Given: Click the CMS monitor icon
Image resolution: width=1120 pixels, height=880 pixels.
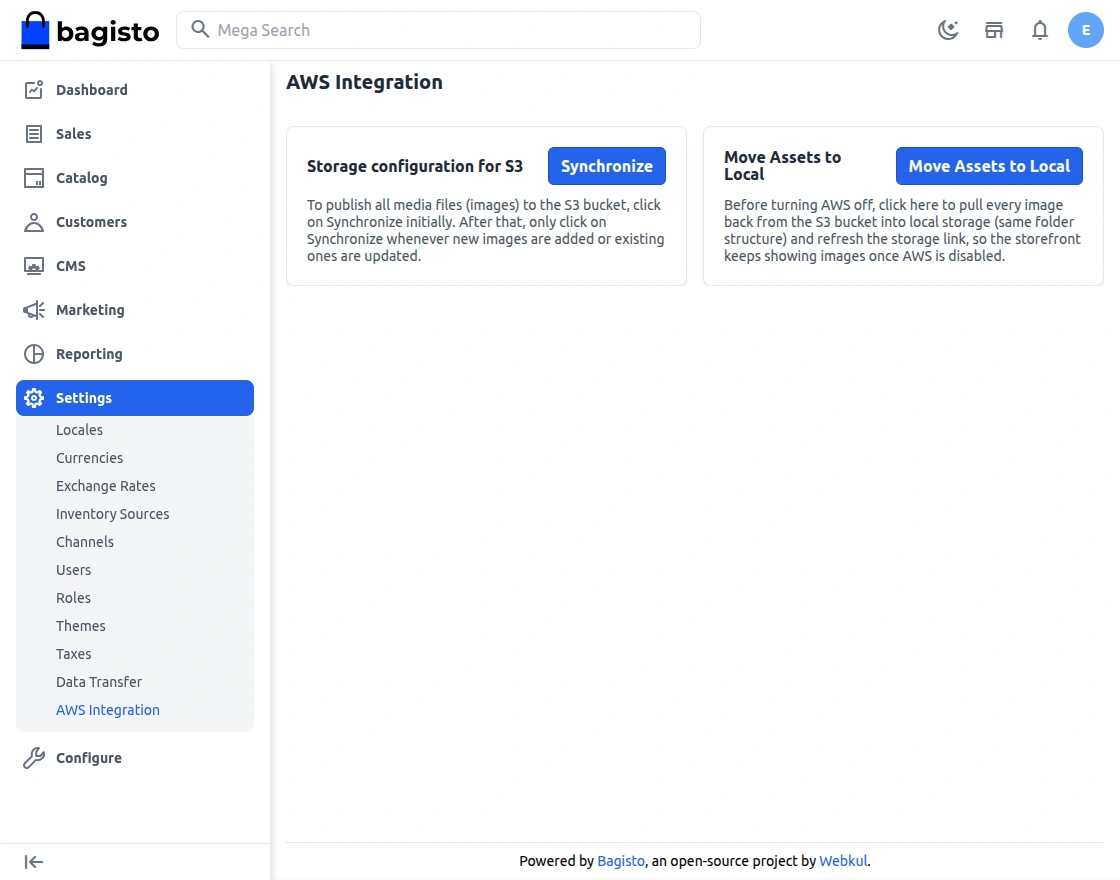Looking at the screenshot, I should click(34, 266).
